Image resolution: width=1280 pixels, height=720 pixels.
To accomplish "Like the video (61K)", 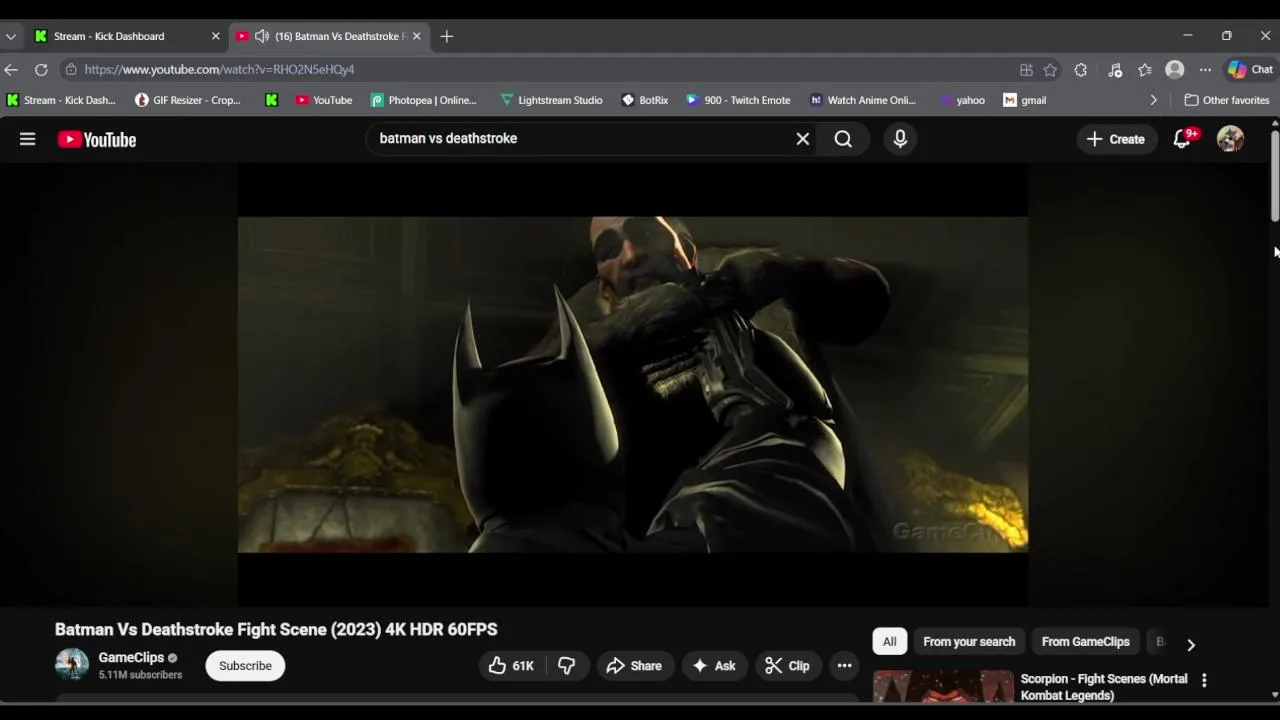I will point(511,666).
